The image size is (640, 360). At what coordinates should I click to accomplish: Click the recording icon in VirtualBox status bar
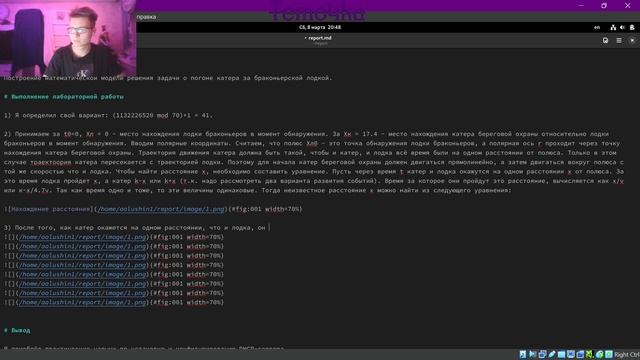click(x=580, y=354)
